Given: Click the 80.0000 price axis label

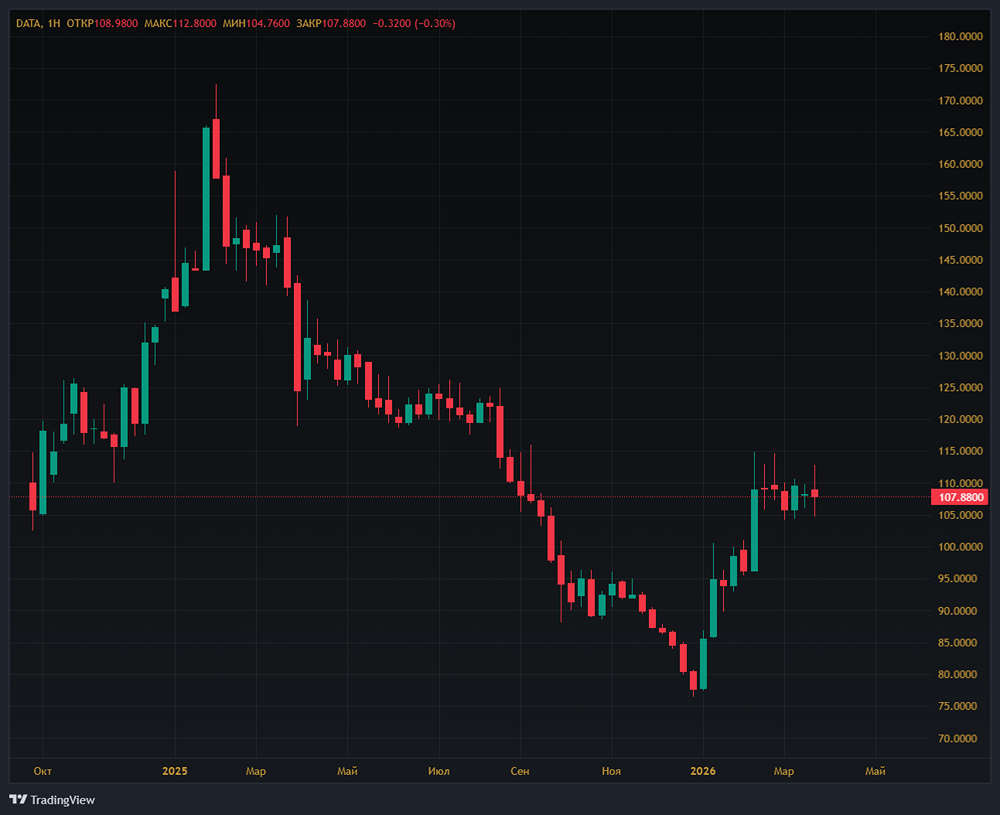Looking at the screenshot, I should (x=957, y=674).
